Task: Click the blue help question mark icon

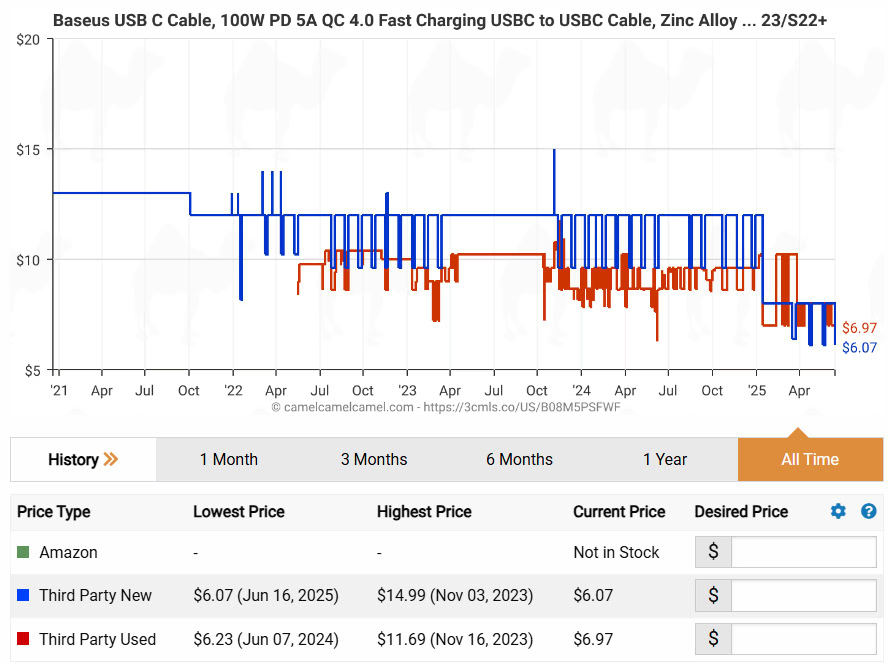Action: [x=868, y=511]
